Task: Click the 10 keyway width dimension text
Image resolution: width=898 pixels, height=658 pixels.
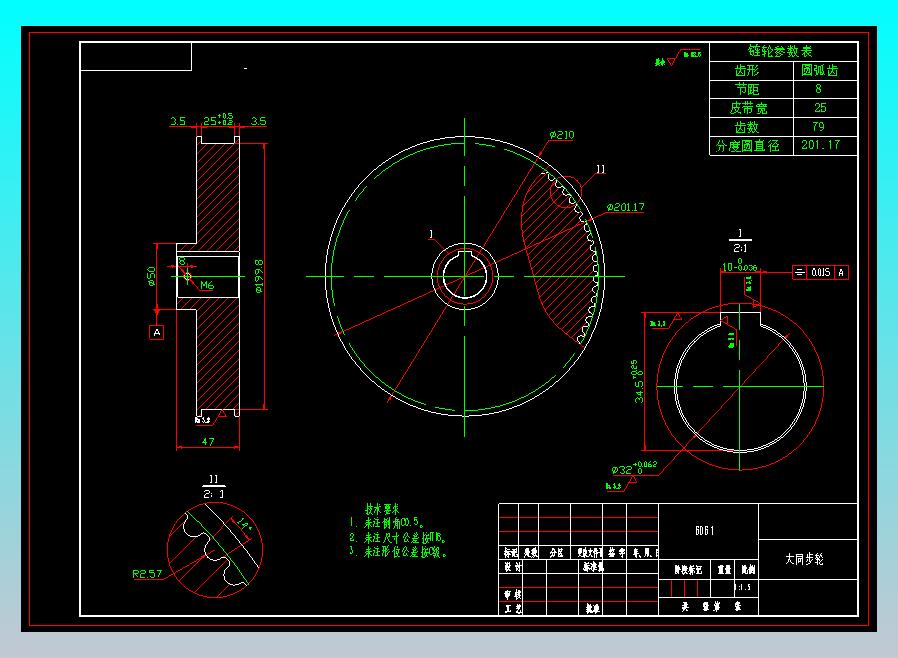Action: [x=739, y=266]
